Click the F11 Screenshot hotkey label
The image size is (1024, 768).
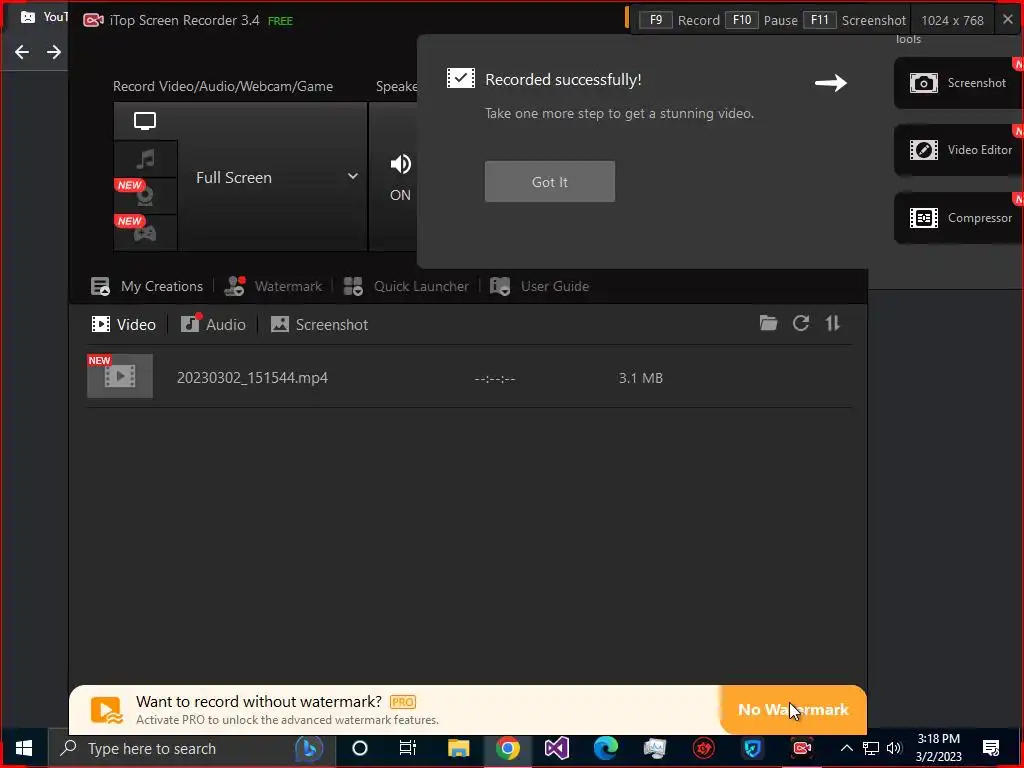click(854, 20)
